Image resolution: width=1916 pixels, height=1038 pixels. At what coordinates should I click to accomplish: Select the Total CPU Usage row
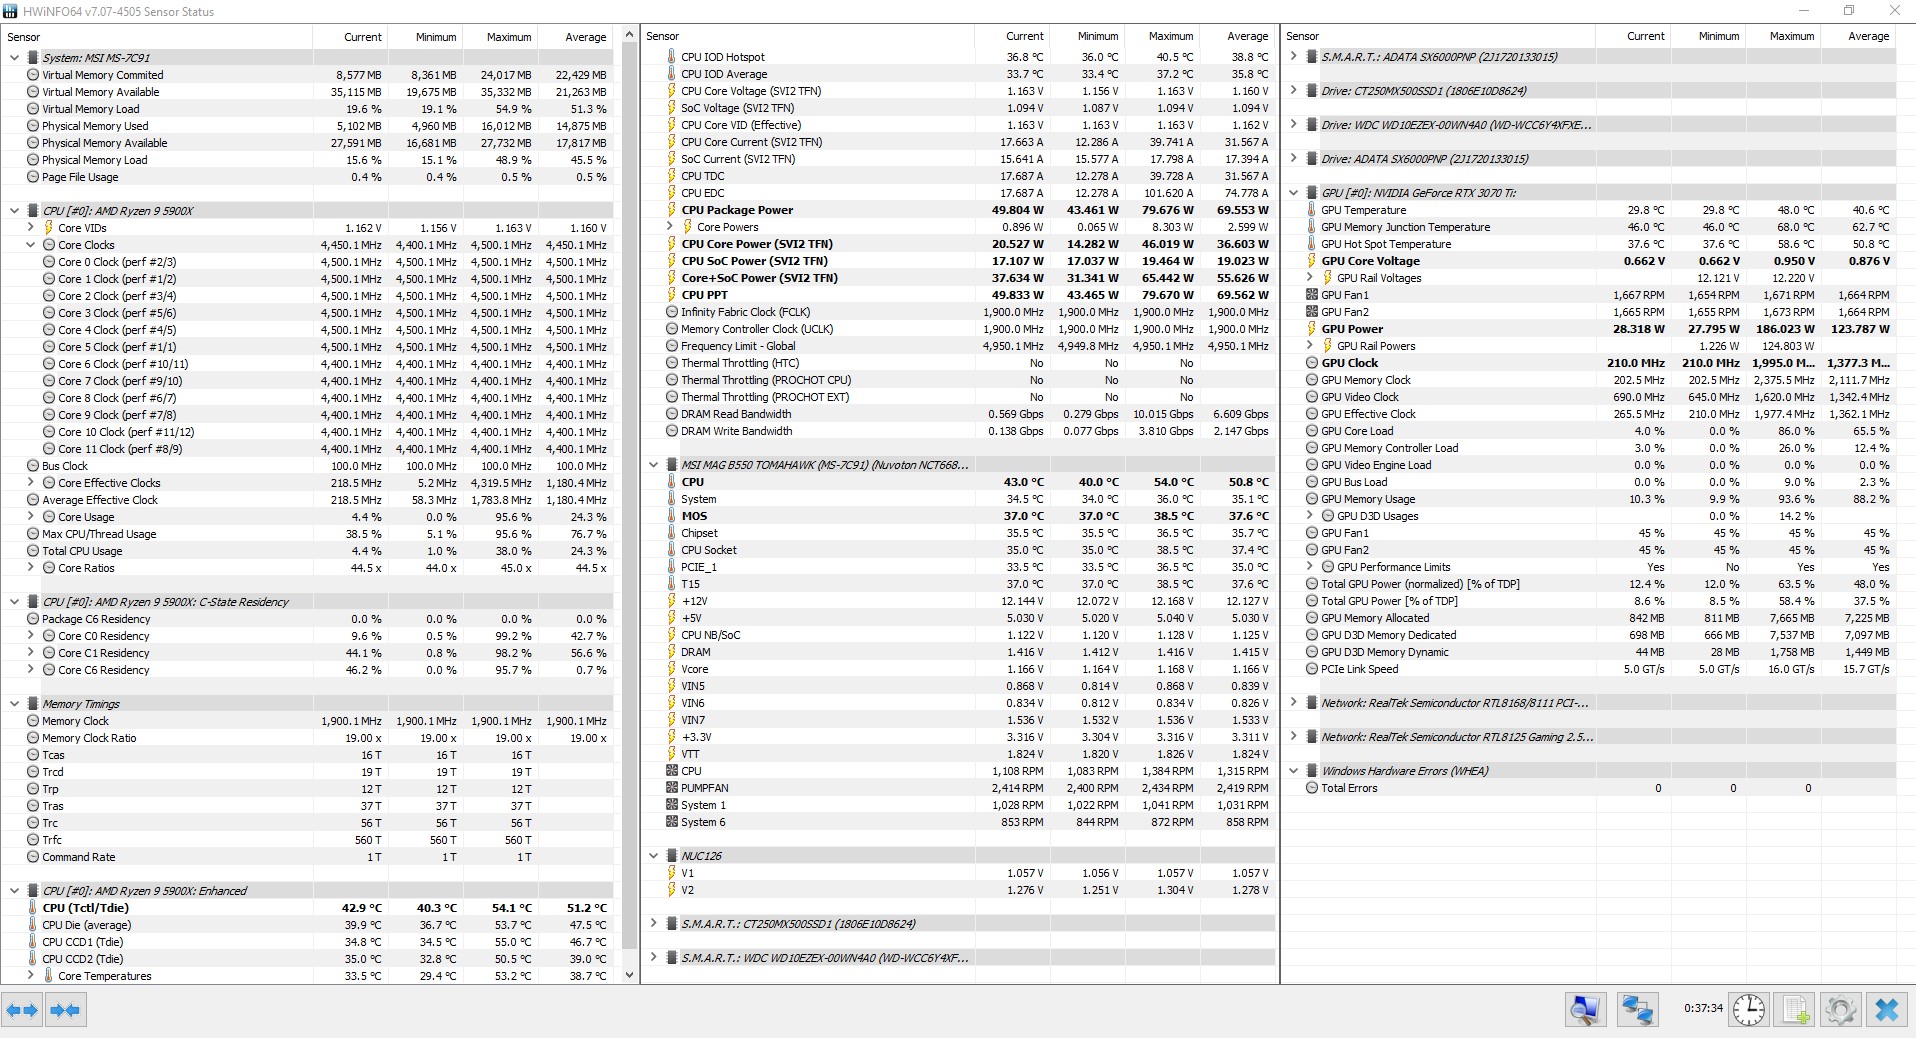click(x=308, y=551)
